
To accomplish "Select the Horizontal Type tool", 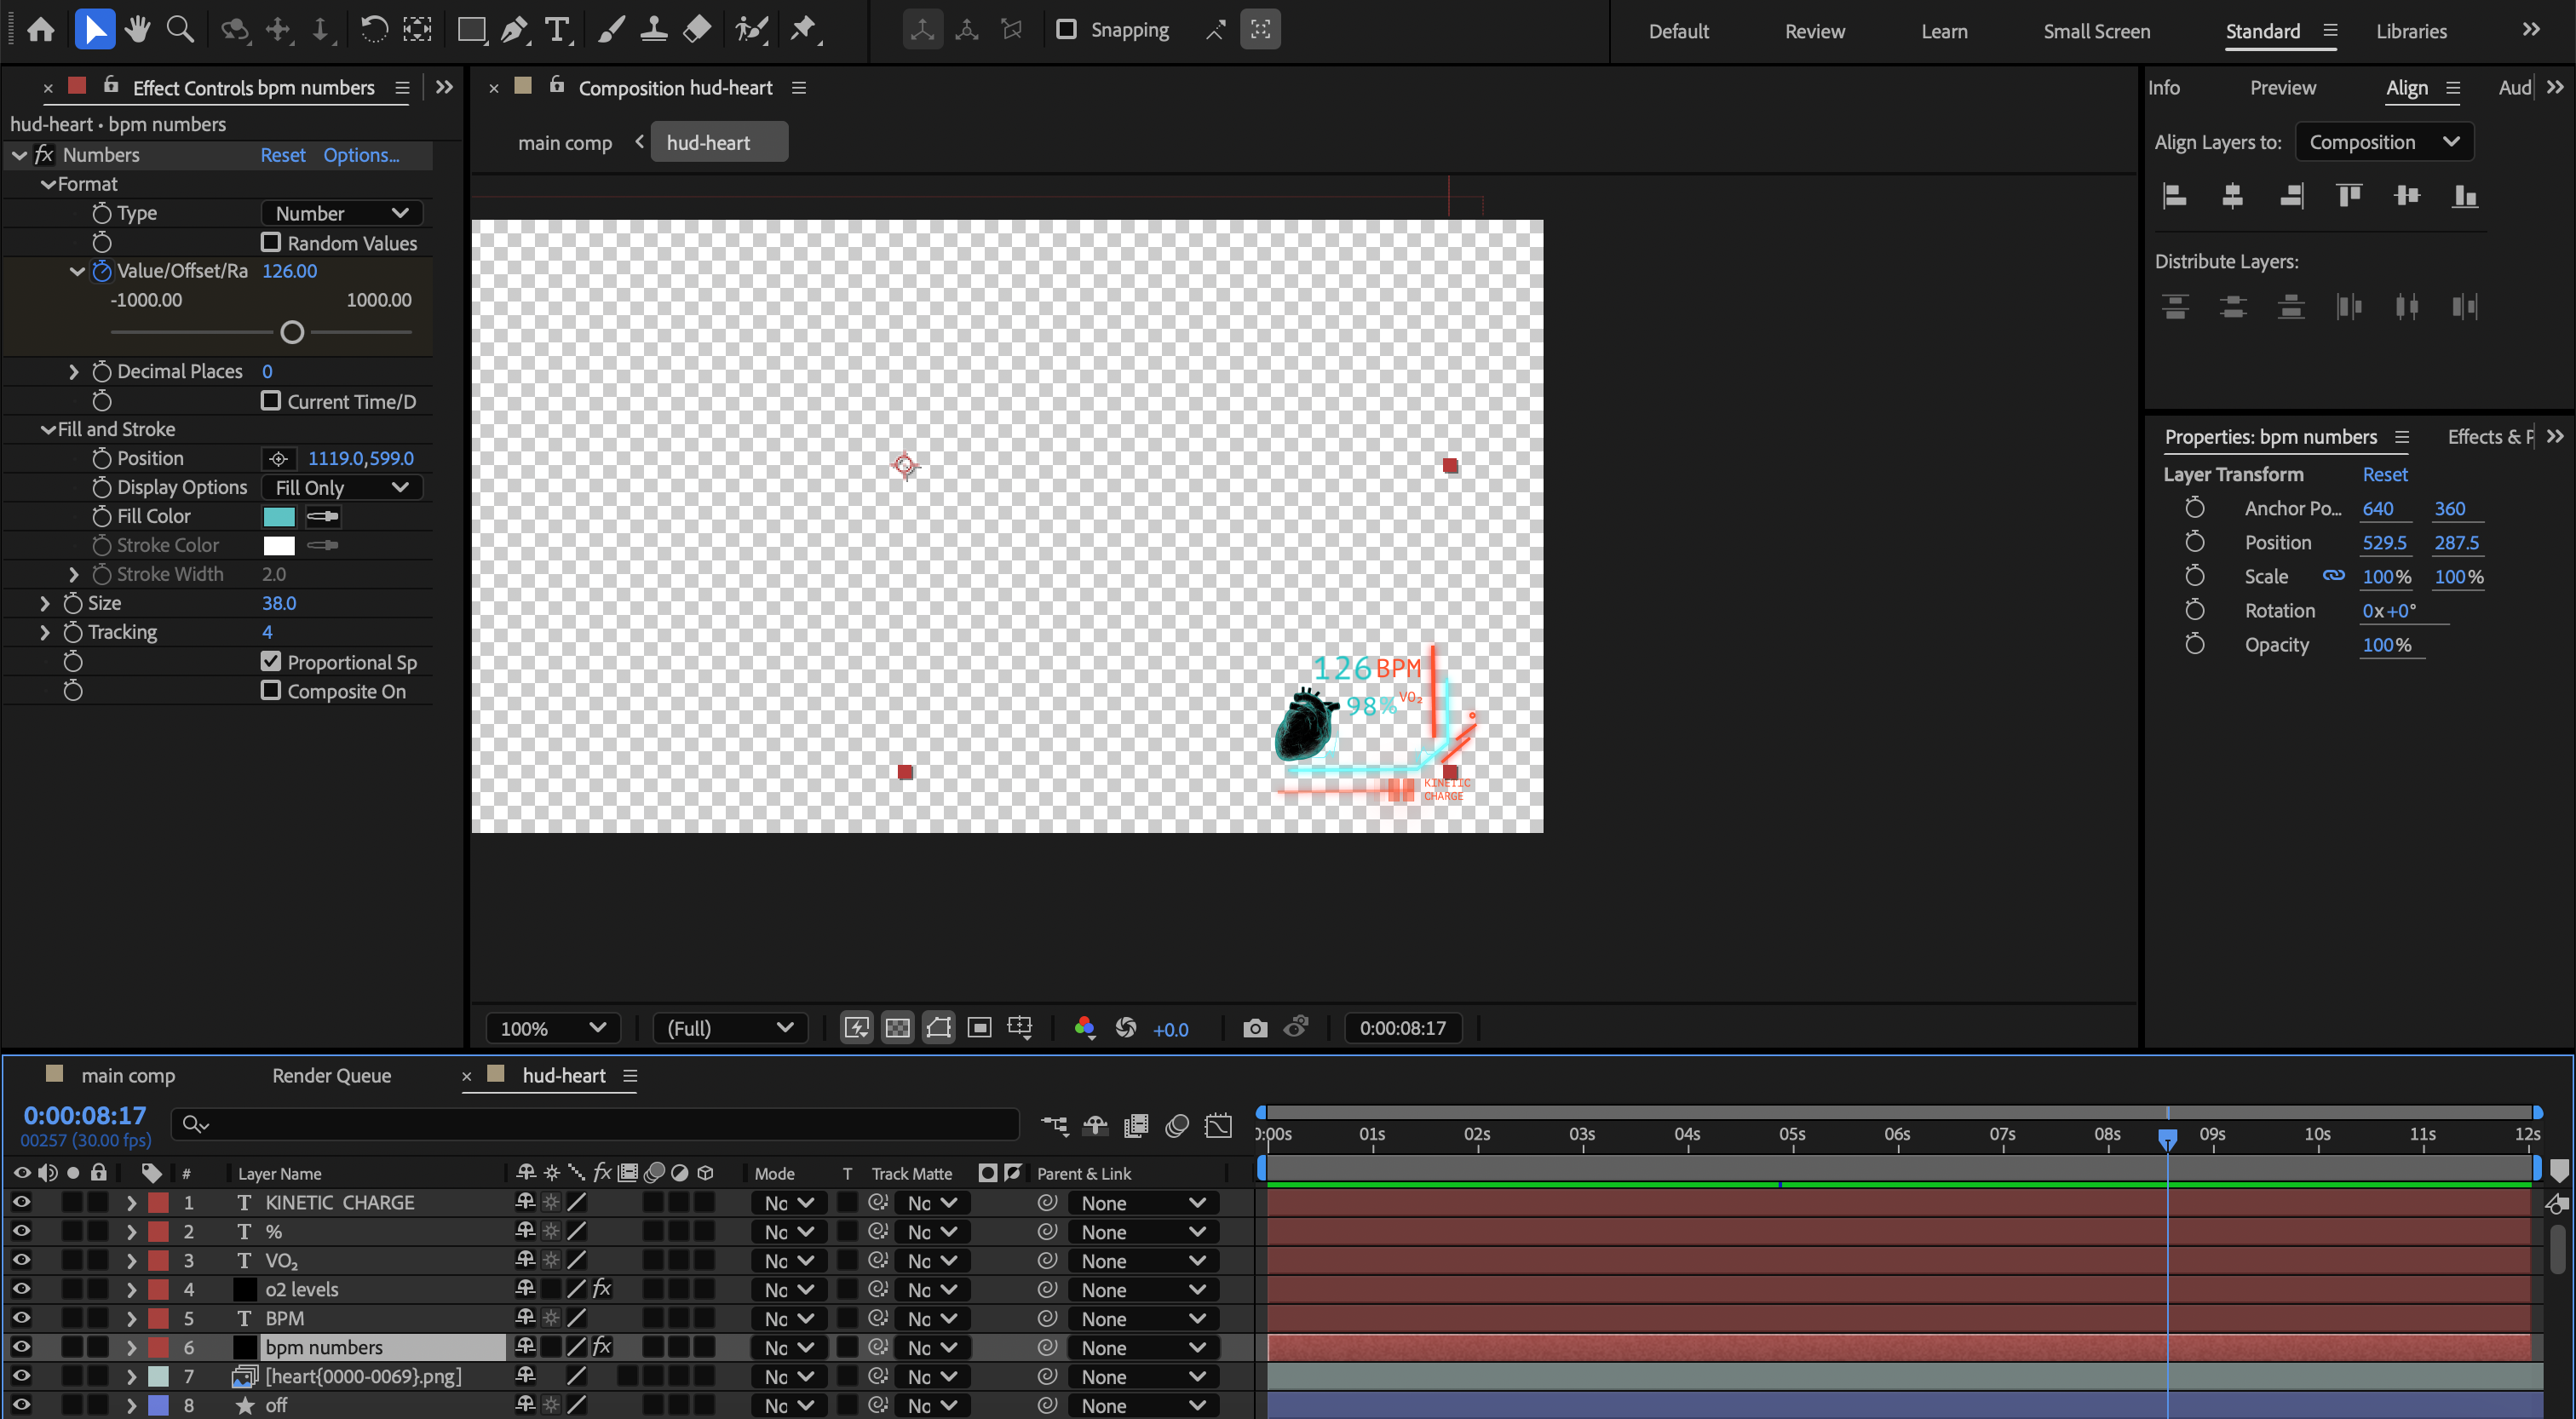I will (556, 29).
